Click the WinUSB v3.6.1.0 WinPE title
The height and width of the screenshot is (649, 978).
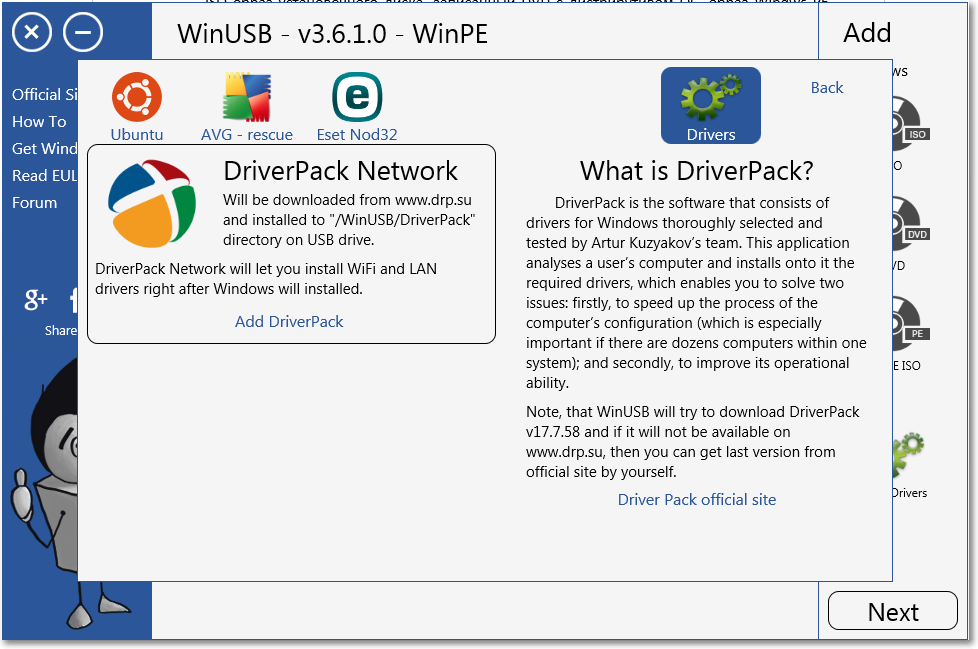332,34
